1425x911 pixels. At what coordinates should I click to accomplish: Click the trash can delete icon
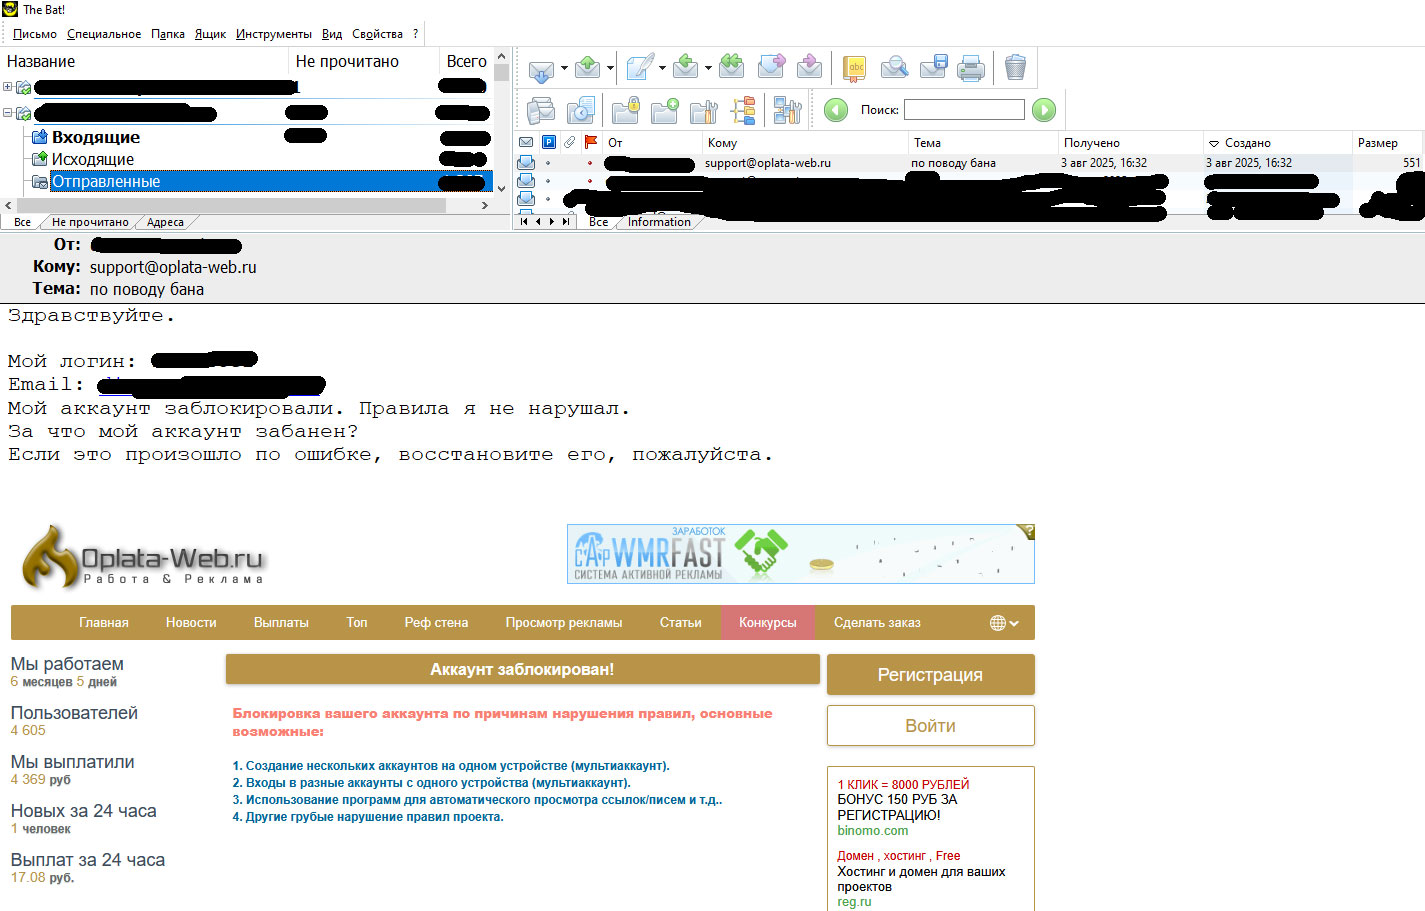[1015, 68]
